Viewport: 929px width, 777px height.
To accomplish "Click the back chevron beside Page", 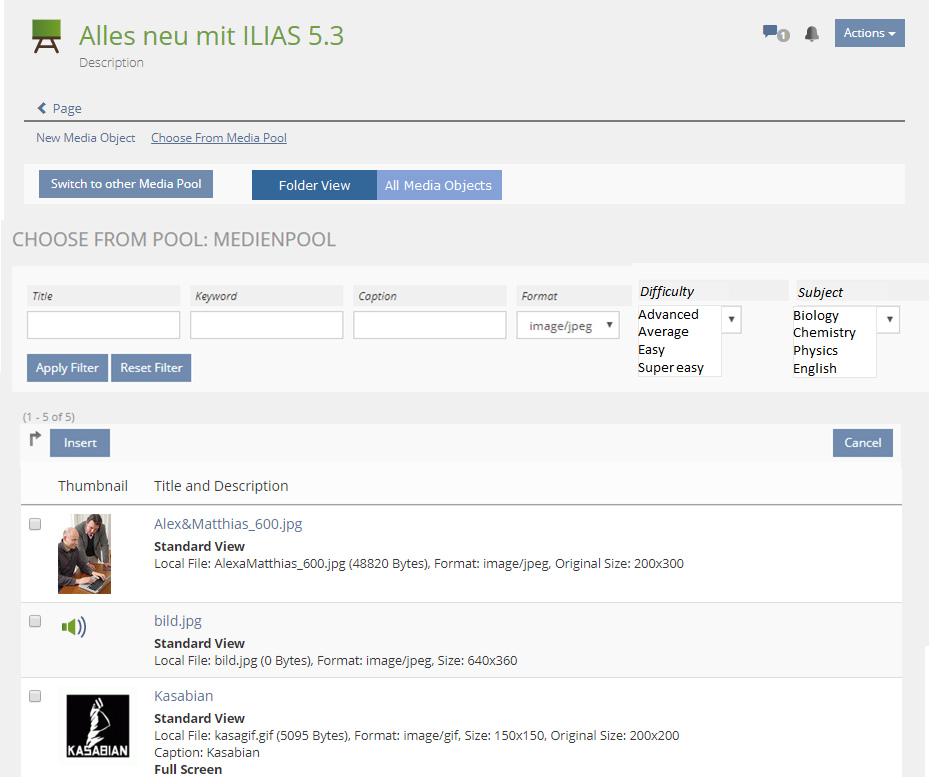I will (42, 108).
